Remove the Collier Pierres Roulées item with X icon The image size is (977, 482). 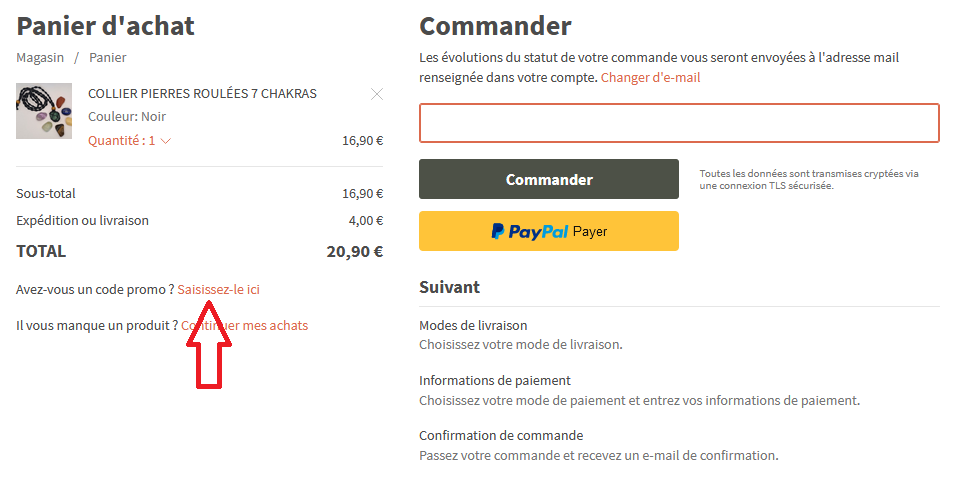[377, 94]
